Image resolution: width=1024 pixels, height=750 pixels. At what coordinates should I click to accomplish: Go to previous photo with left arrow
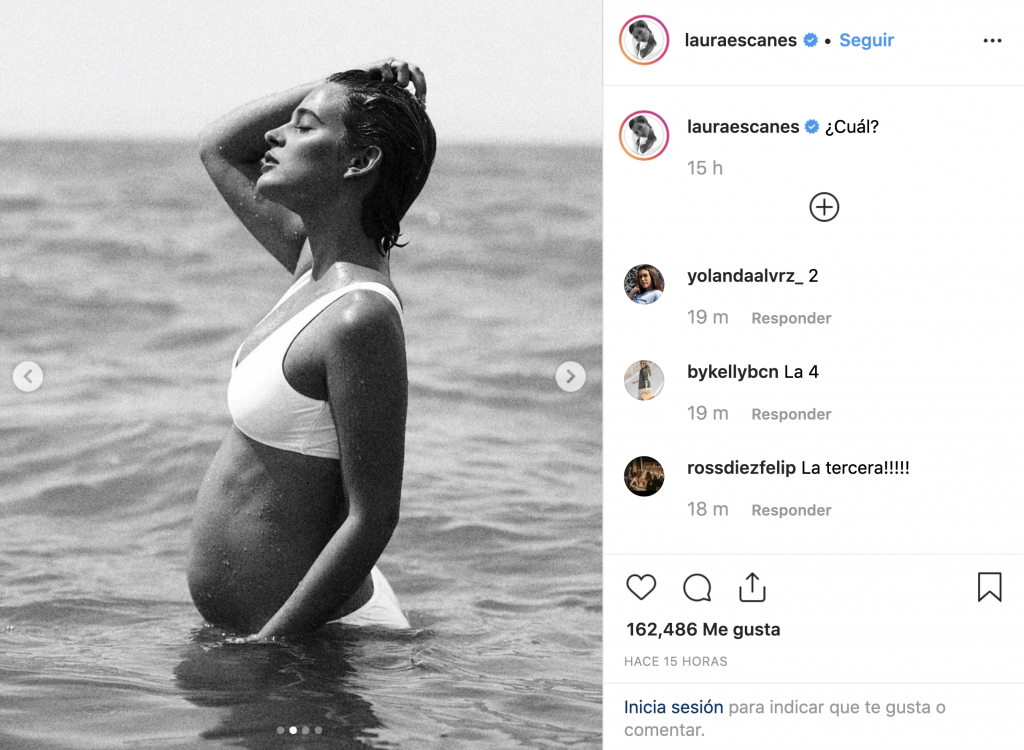28,376
